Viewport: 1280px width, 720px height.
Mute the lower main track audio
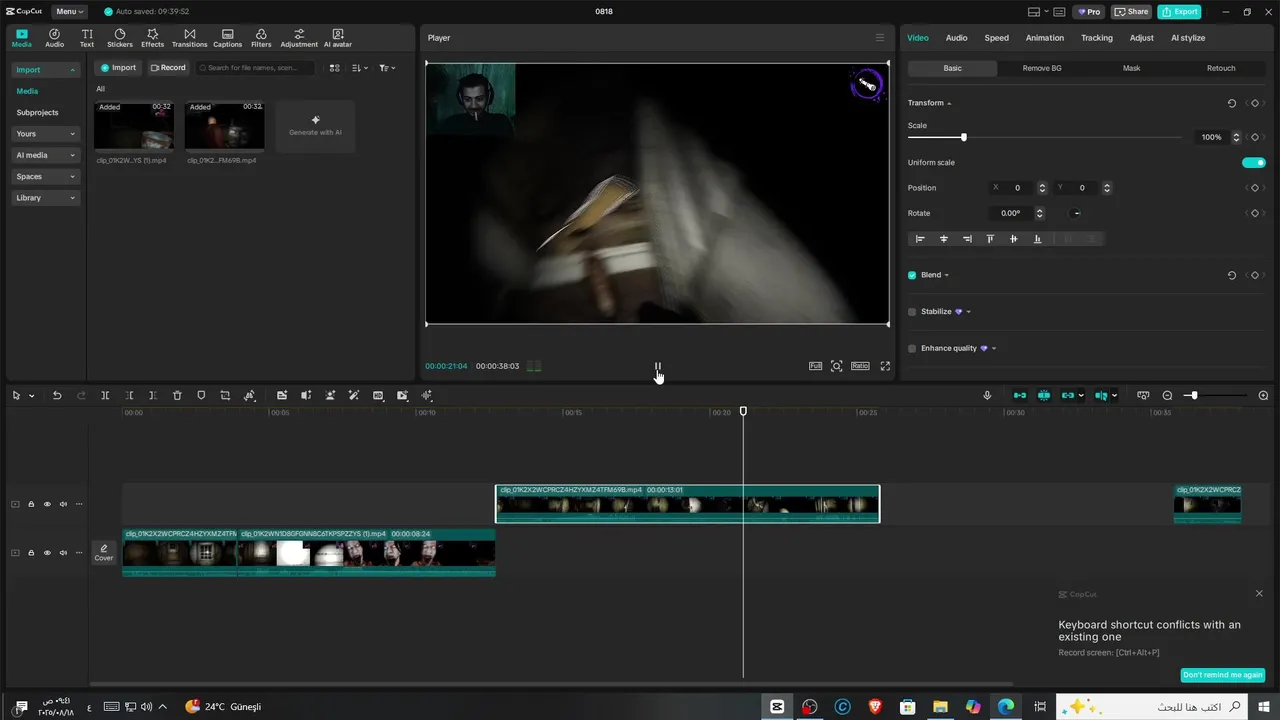coord(63,553)
